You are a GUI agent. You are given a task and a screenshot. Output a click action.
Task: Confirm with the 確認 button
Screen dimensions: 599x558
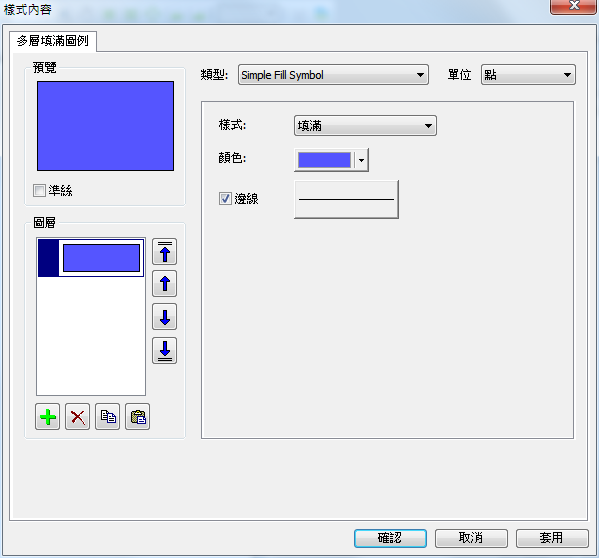pyautogui.click(x=390, y=538)
